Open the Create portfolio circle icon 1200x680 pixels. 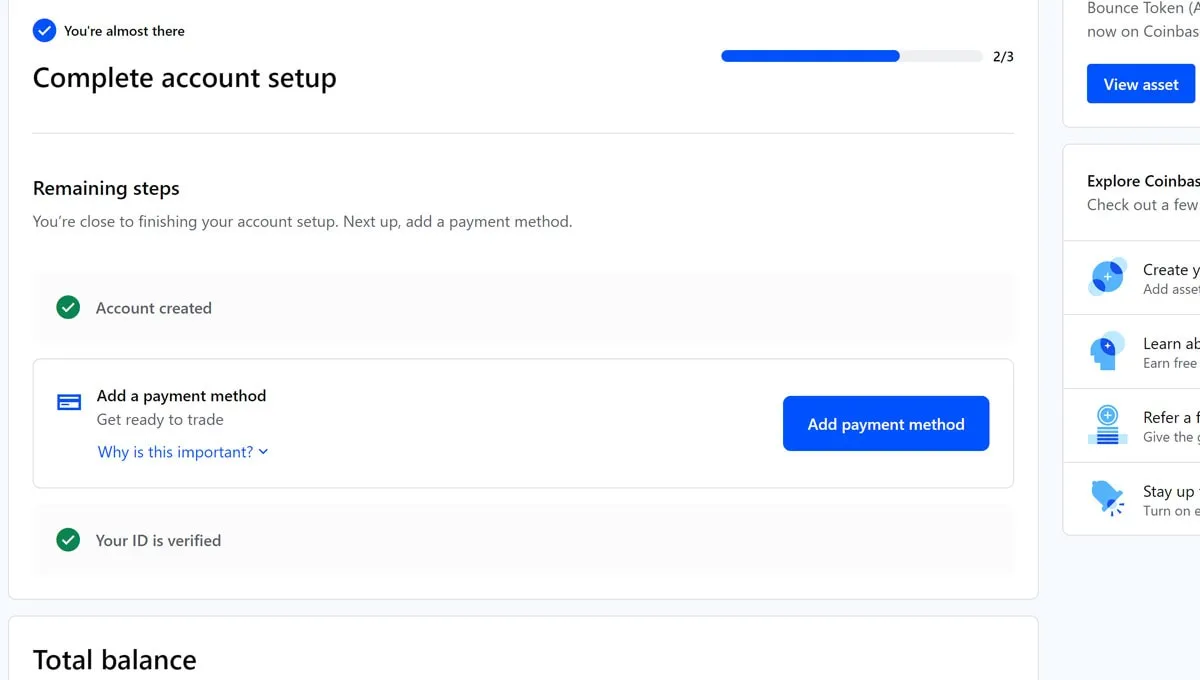[x=1107, y=277]
